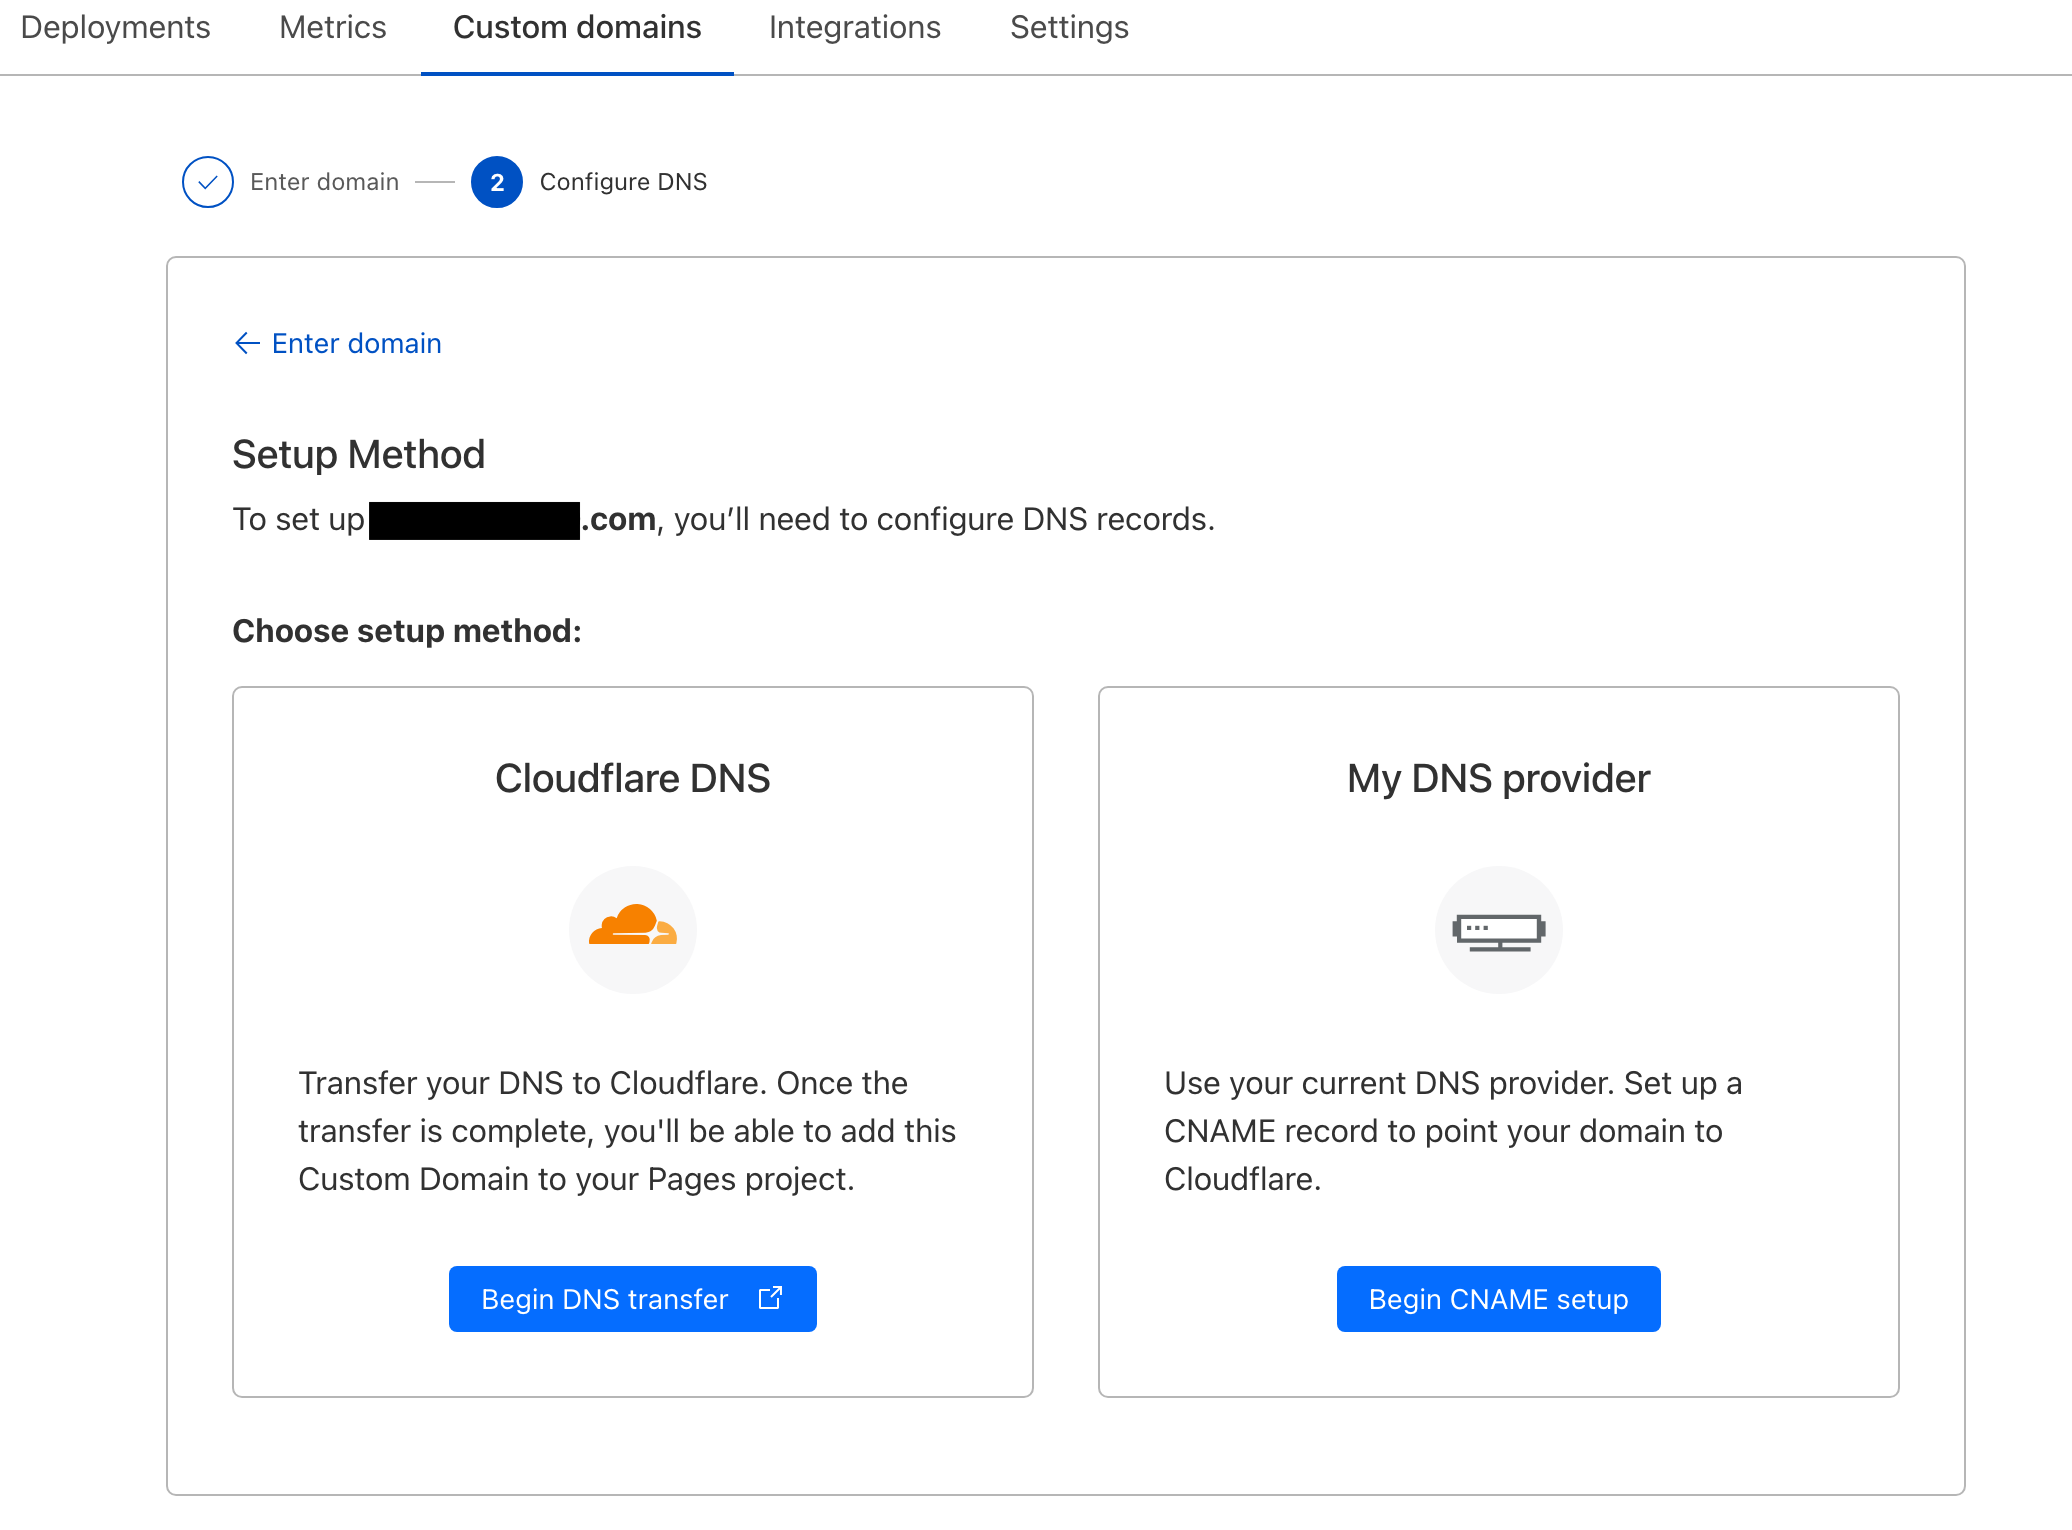Click the redacted domain name text
This screenshot has width=2072, height=1530.
coord(474,520)
